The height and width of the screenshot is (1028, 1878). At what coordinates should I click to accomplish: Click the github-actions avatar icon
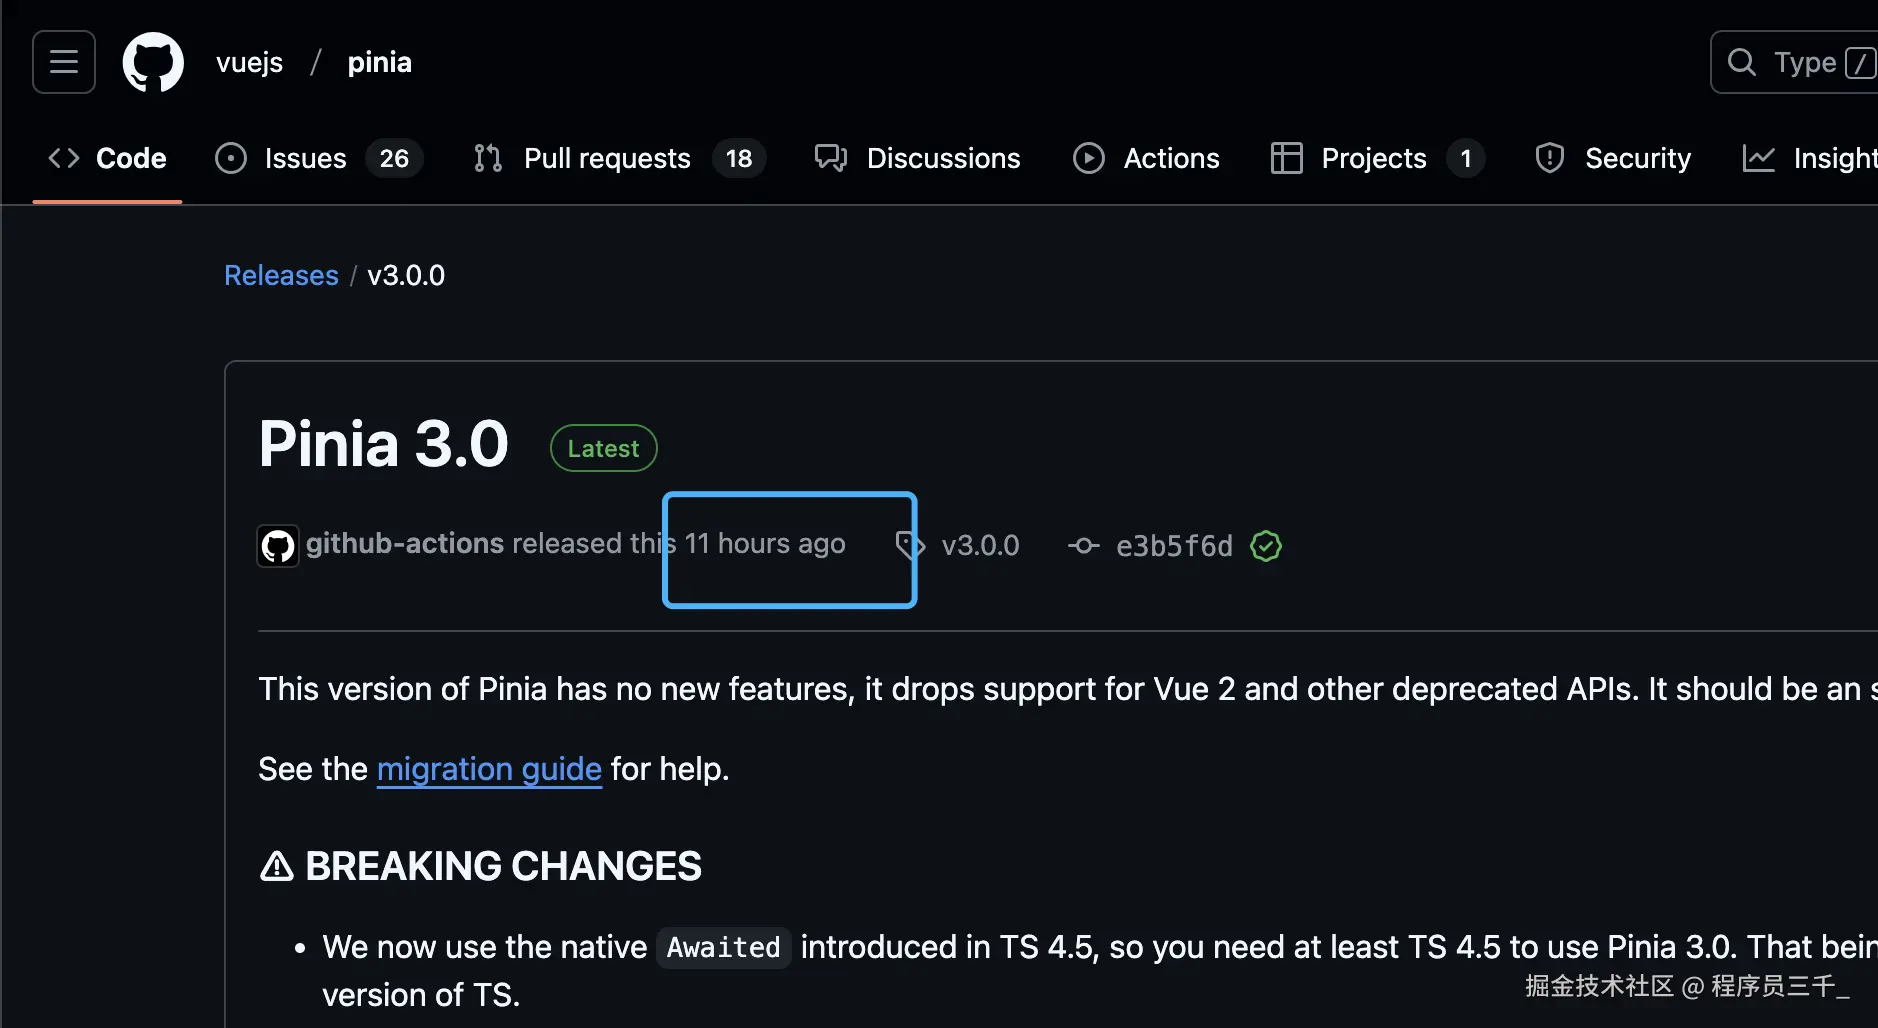[x=278, y=546]
